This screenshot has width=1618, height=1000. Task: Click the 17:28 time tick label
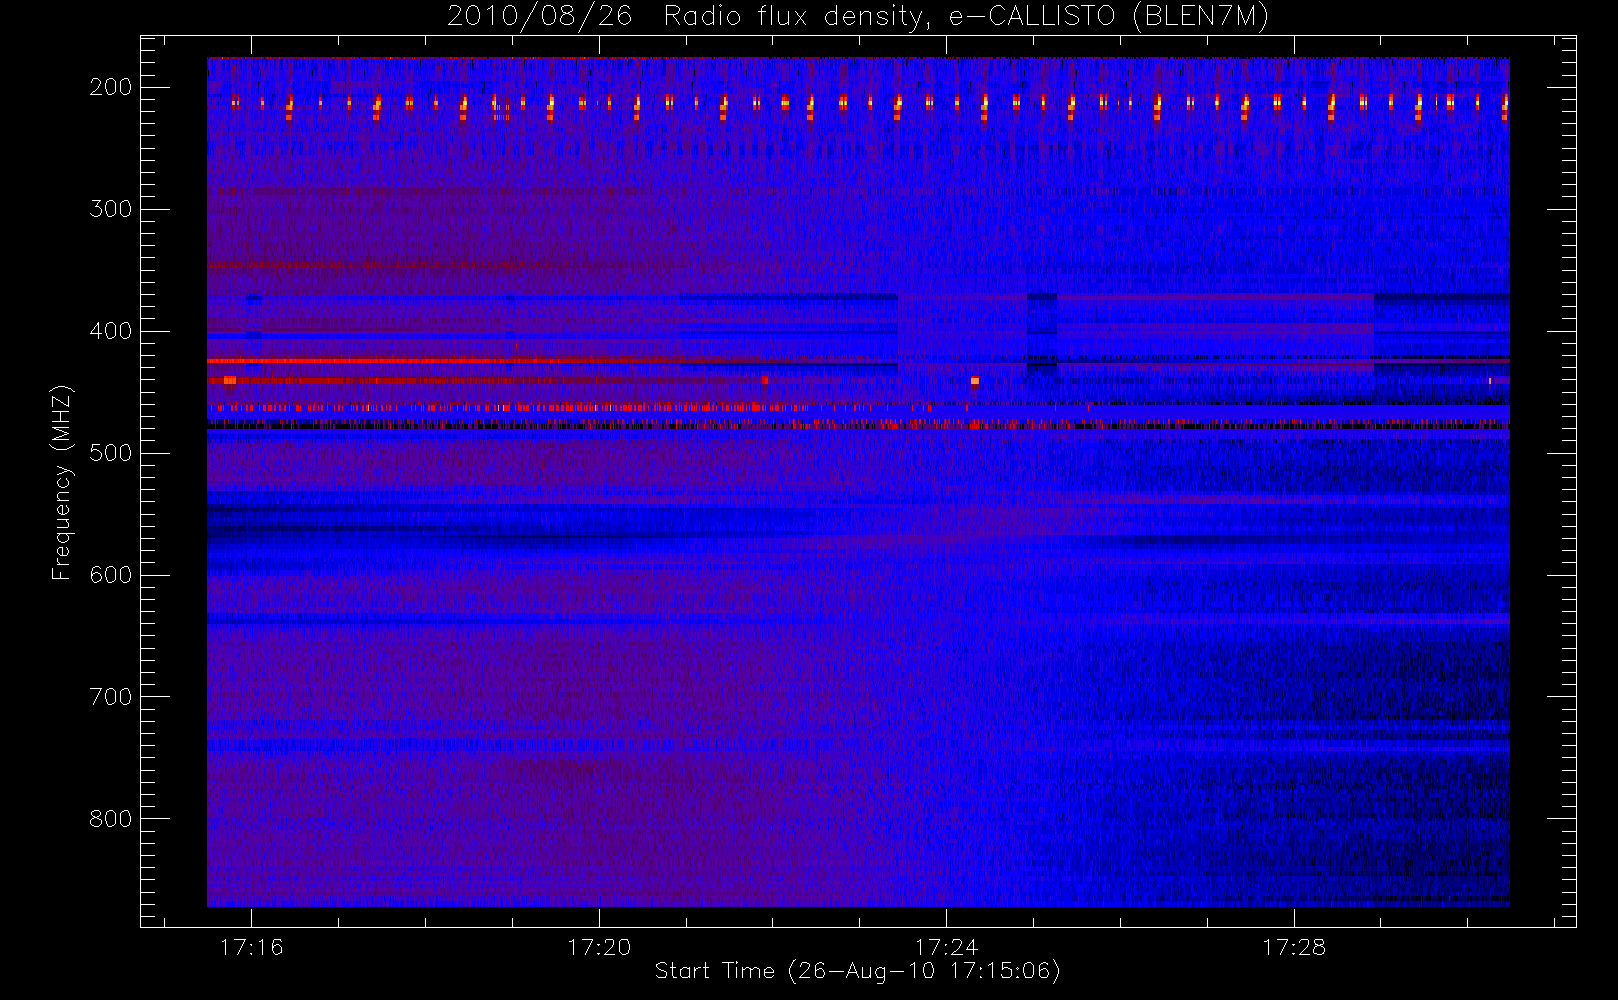coord(1294,947)
